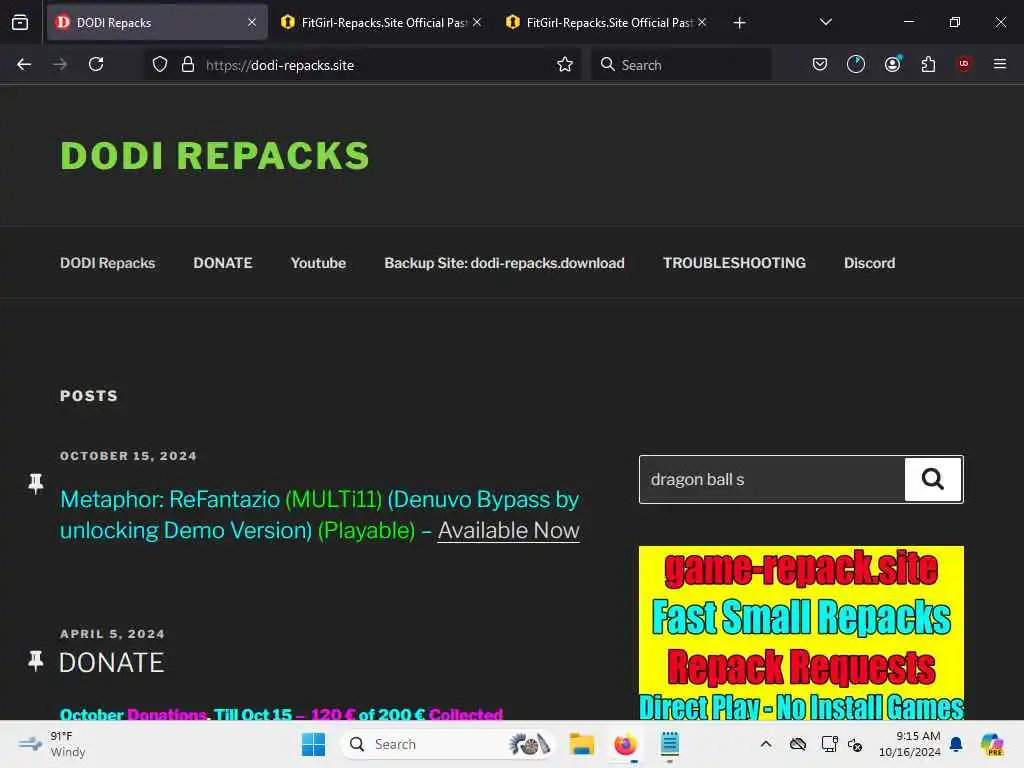Switch to second FitGirl-Repacks tab

point(607,23)
